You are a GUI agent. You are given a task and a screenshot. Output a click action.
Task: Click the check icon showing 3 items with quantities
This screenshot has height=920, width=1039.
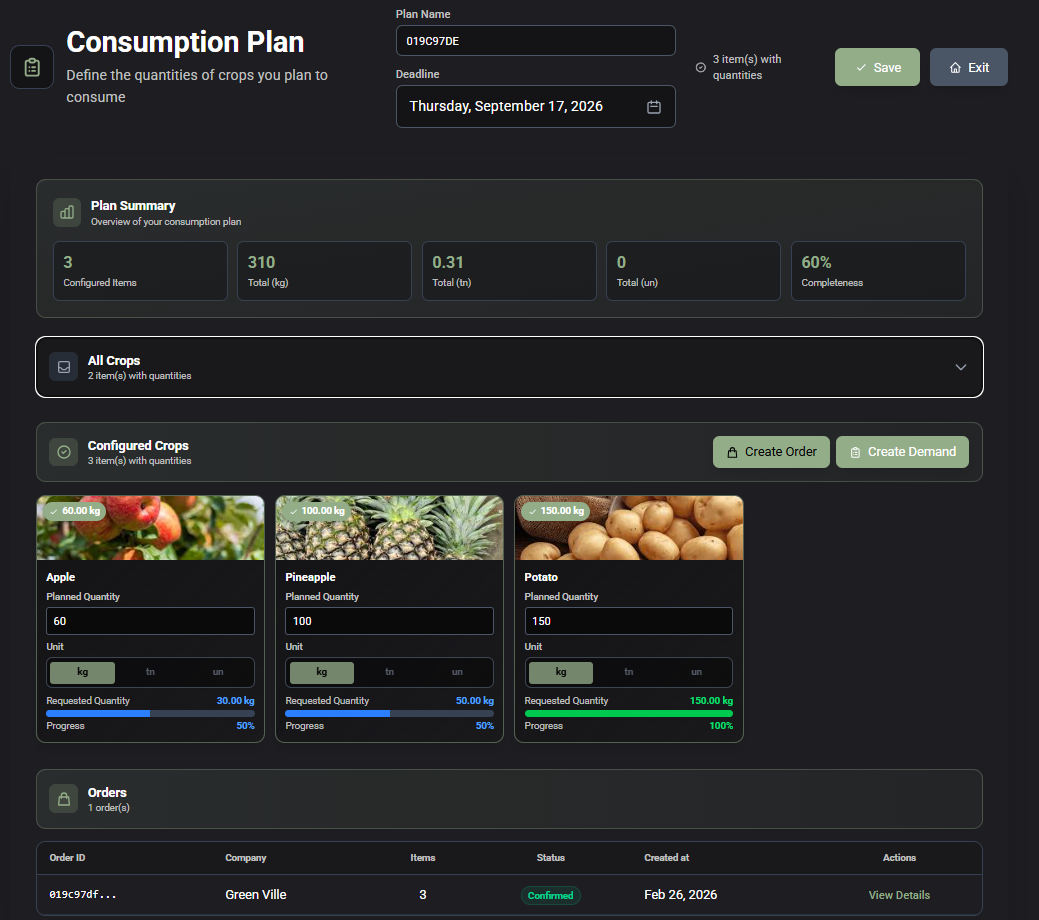point(700,68)
